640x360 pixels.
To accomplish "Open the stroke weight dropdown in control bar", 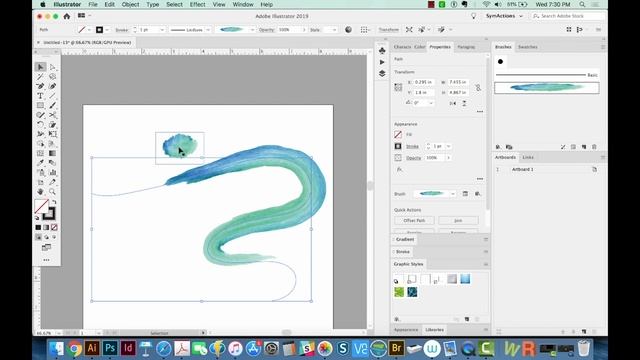I will click(162, 30).
